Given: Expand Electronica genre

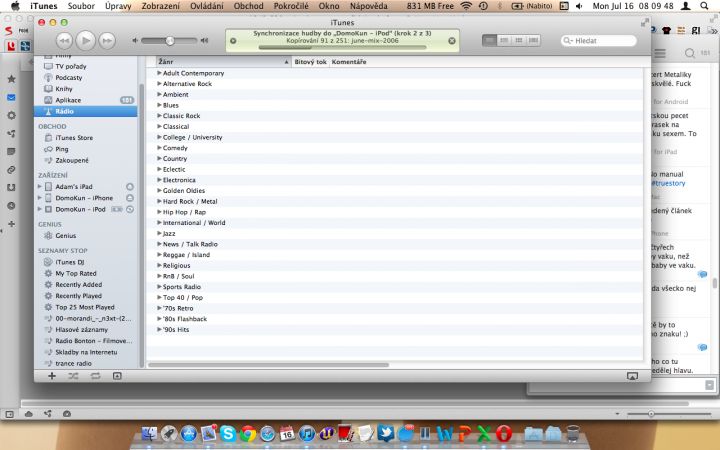Looking at the screenshot, I should click(x=159, y=180).
